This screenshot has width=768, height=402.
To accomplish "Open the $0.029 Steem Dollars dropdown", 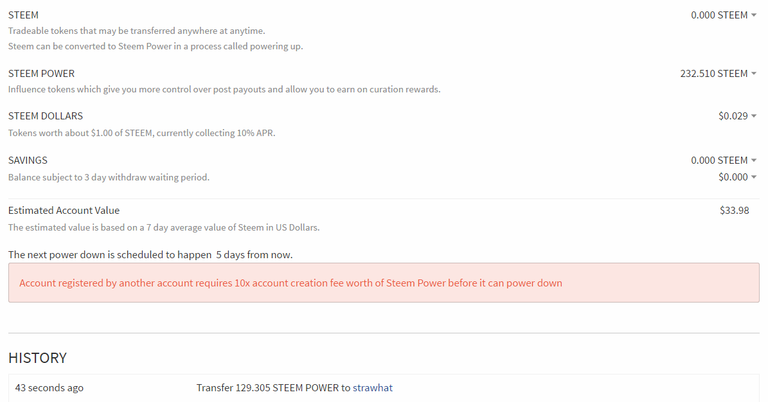I will click(x=737, y=116).
